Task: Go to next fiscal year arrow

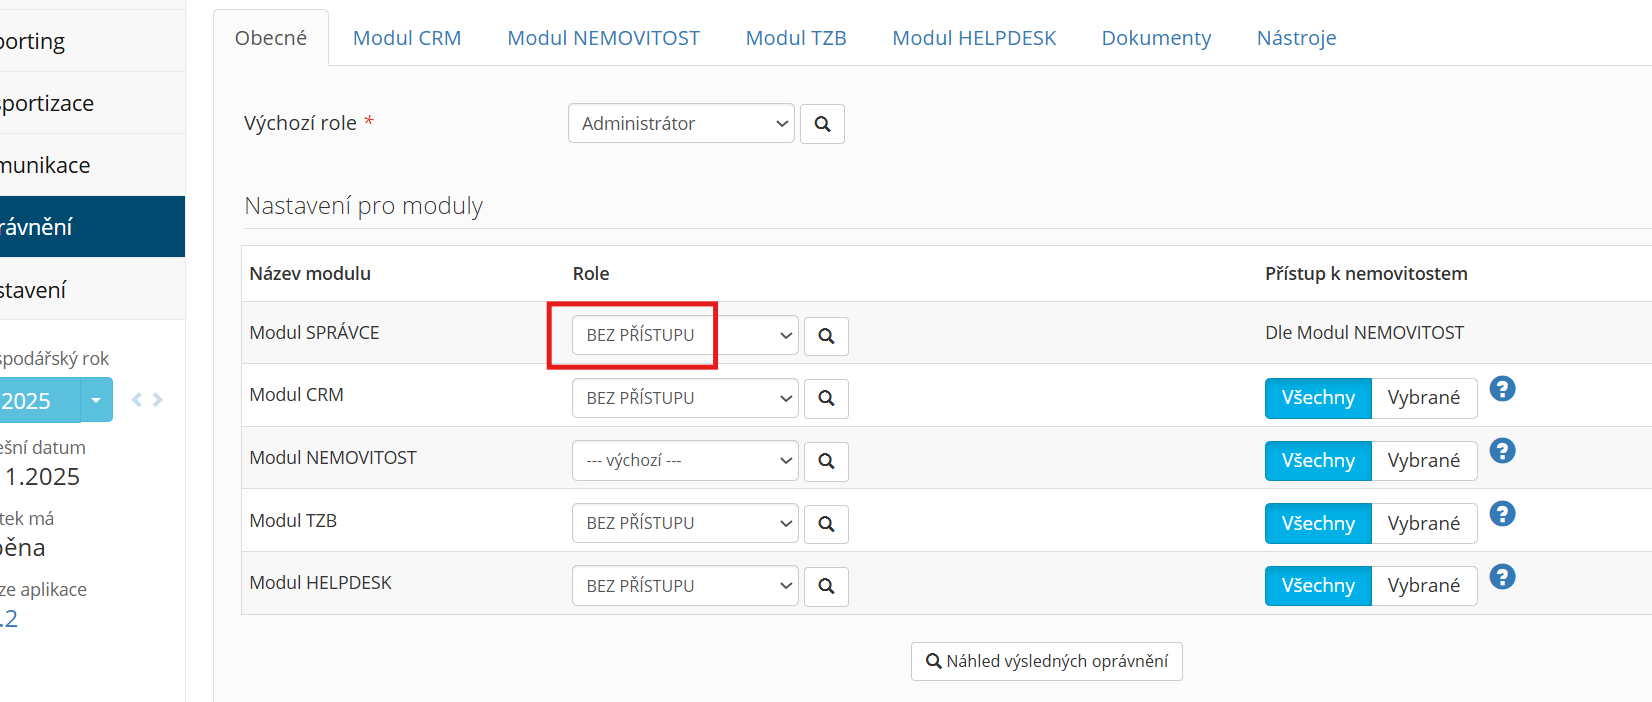Action: 157,400
